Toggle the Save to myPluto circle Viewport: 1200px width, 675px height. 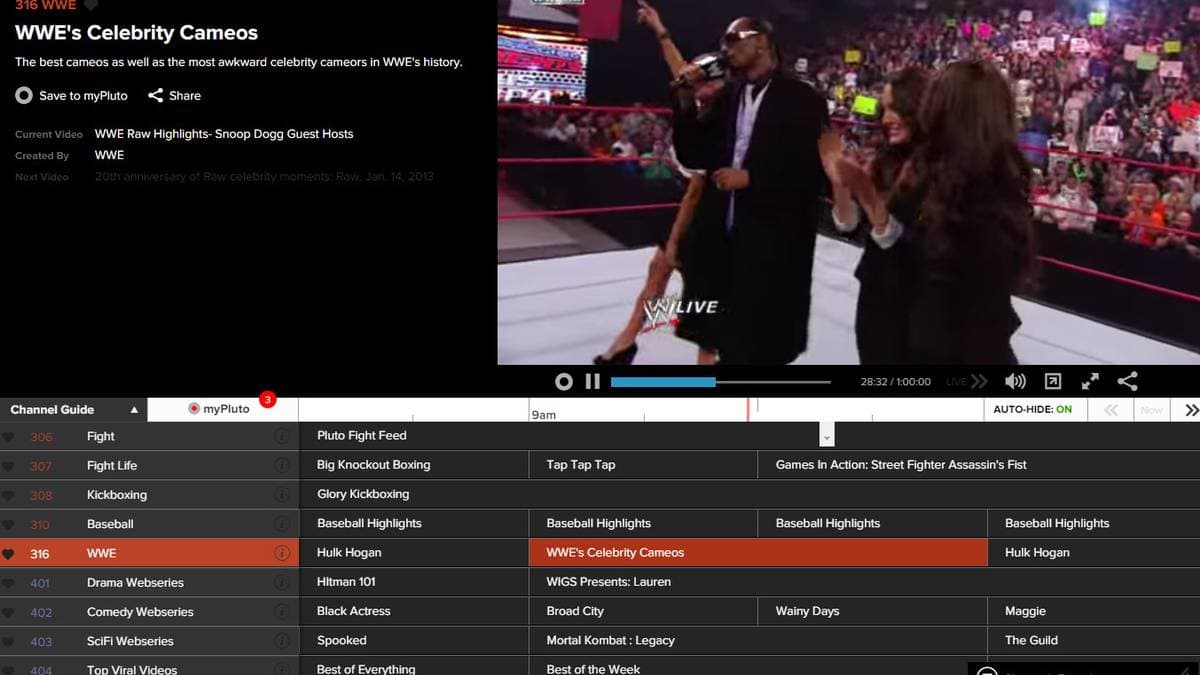[x=24, y=96]
